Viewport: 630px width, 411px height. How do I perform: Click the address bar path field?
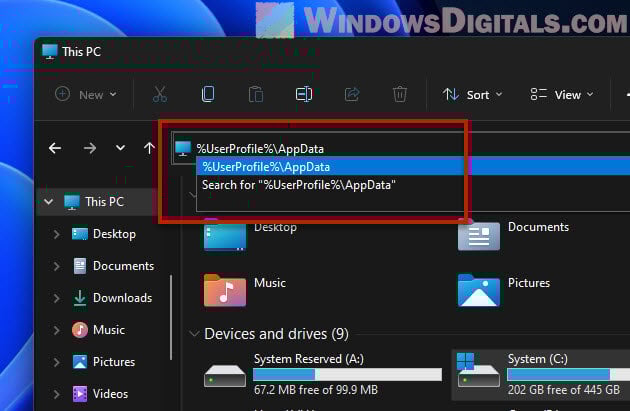coord(401,149)
